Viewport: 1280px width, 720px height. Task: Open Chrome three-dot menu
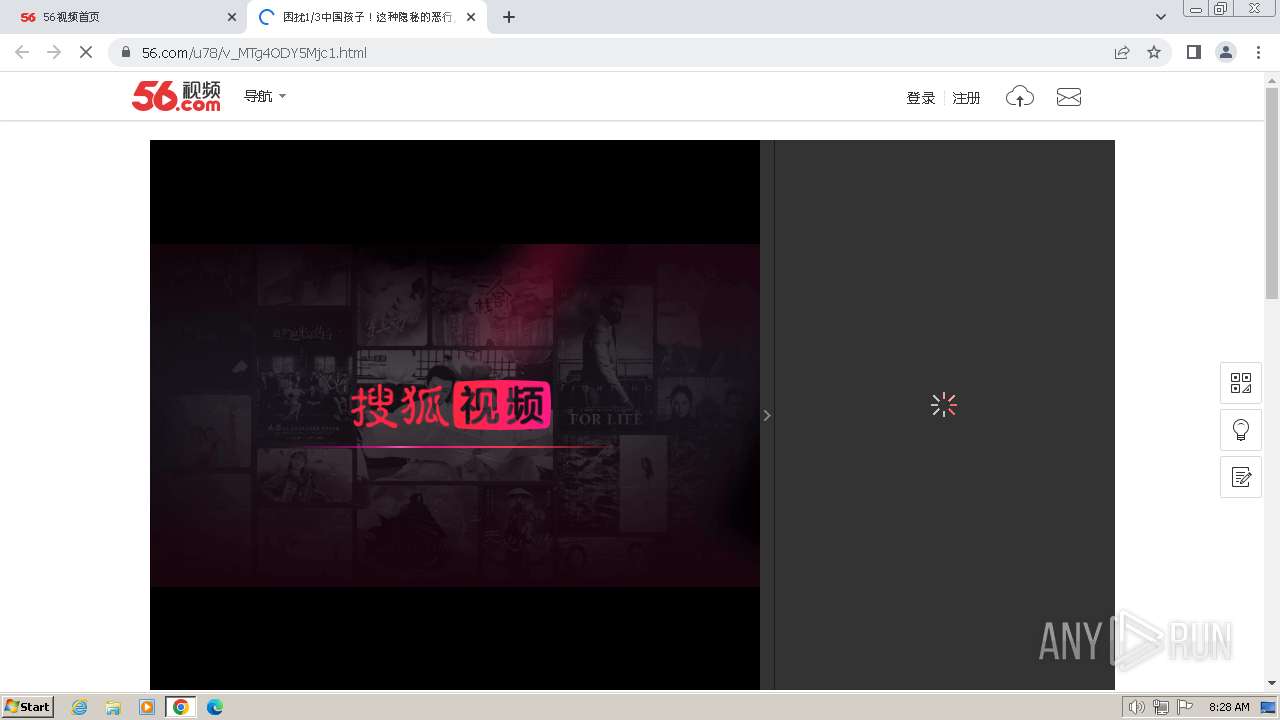(x=1259, y=52)
